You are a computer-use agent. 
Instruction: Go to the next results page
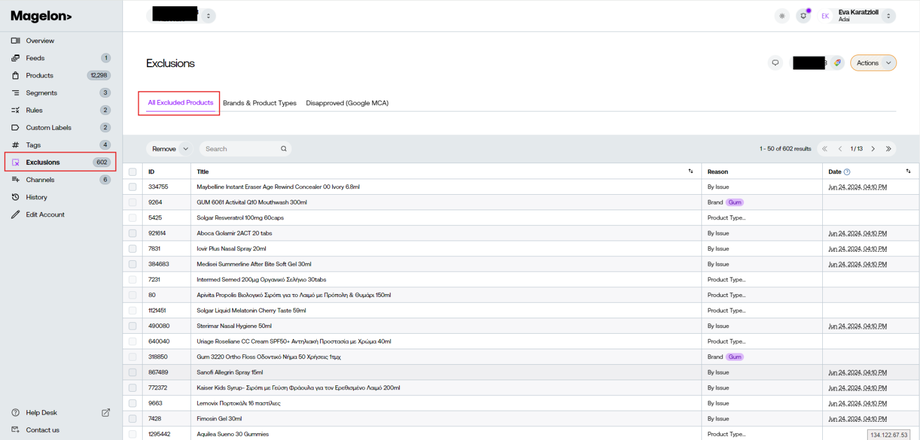point(873,149)
